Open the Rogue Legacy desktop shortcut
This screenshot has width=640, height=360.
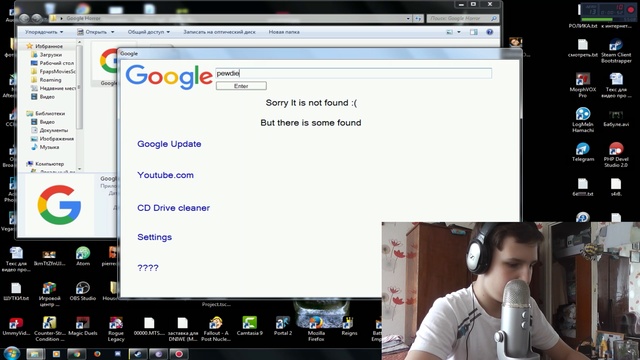pos(116,329)
